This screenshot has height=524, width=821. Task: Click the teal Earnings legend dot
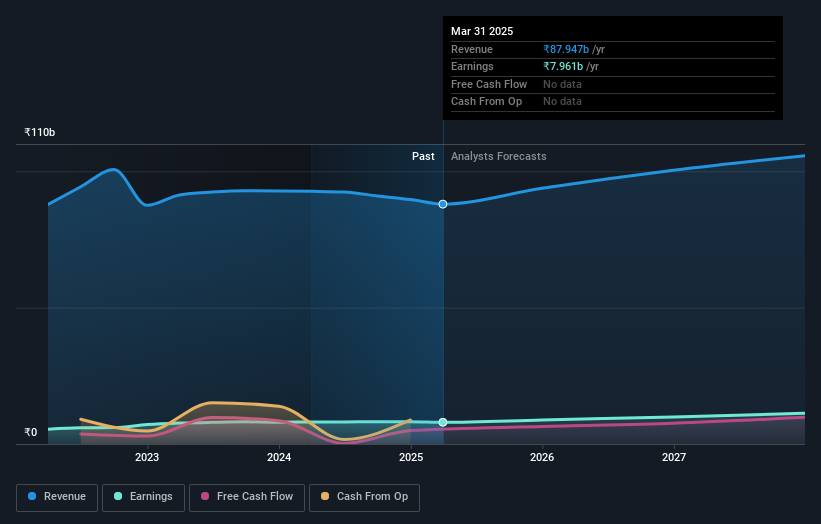(x=118, y=496)
